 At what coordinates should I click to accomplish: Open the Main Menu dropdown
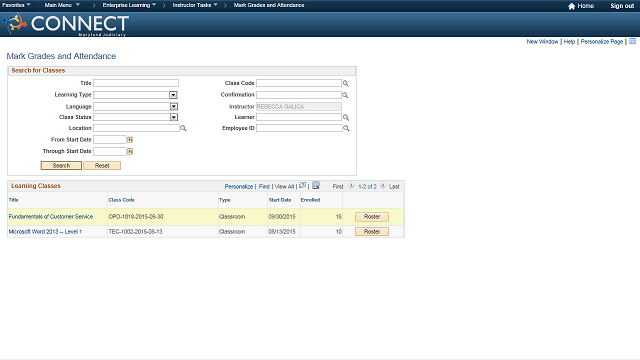pos(62,5)
